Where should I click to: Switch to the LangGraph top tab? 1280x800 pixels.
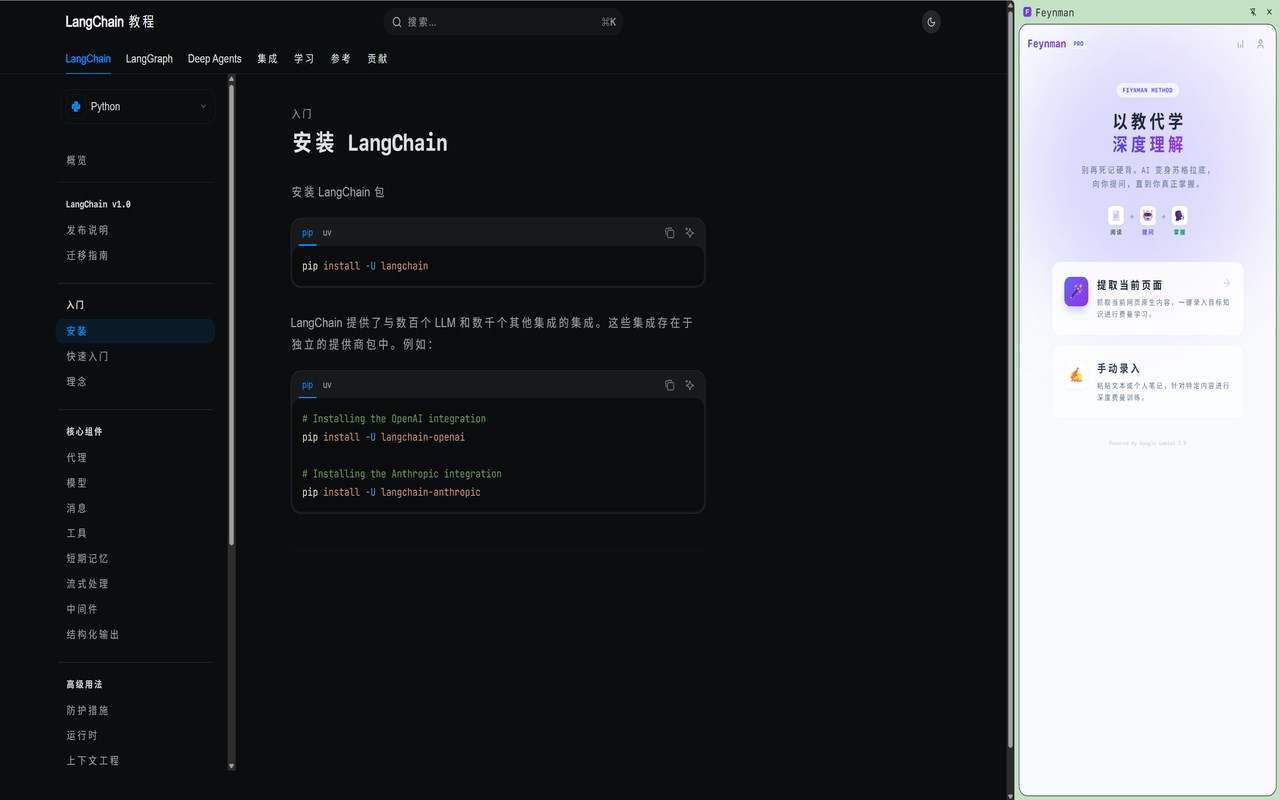click(149, 59)
